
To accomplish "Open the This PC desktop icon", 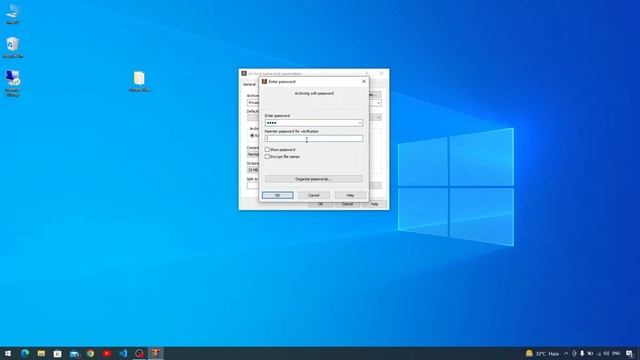I will pos(13,14).
